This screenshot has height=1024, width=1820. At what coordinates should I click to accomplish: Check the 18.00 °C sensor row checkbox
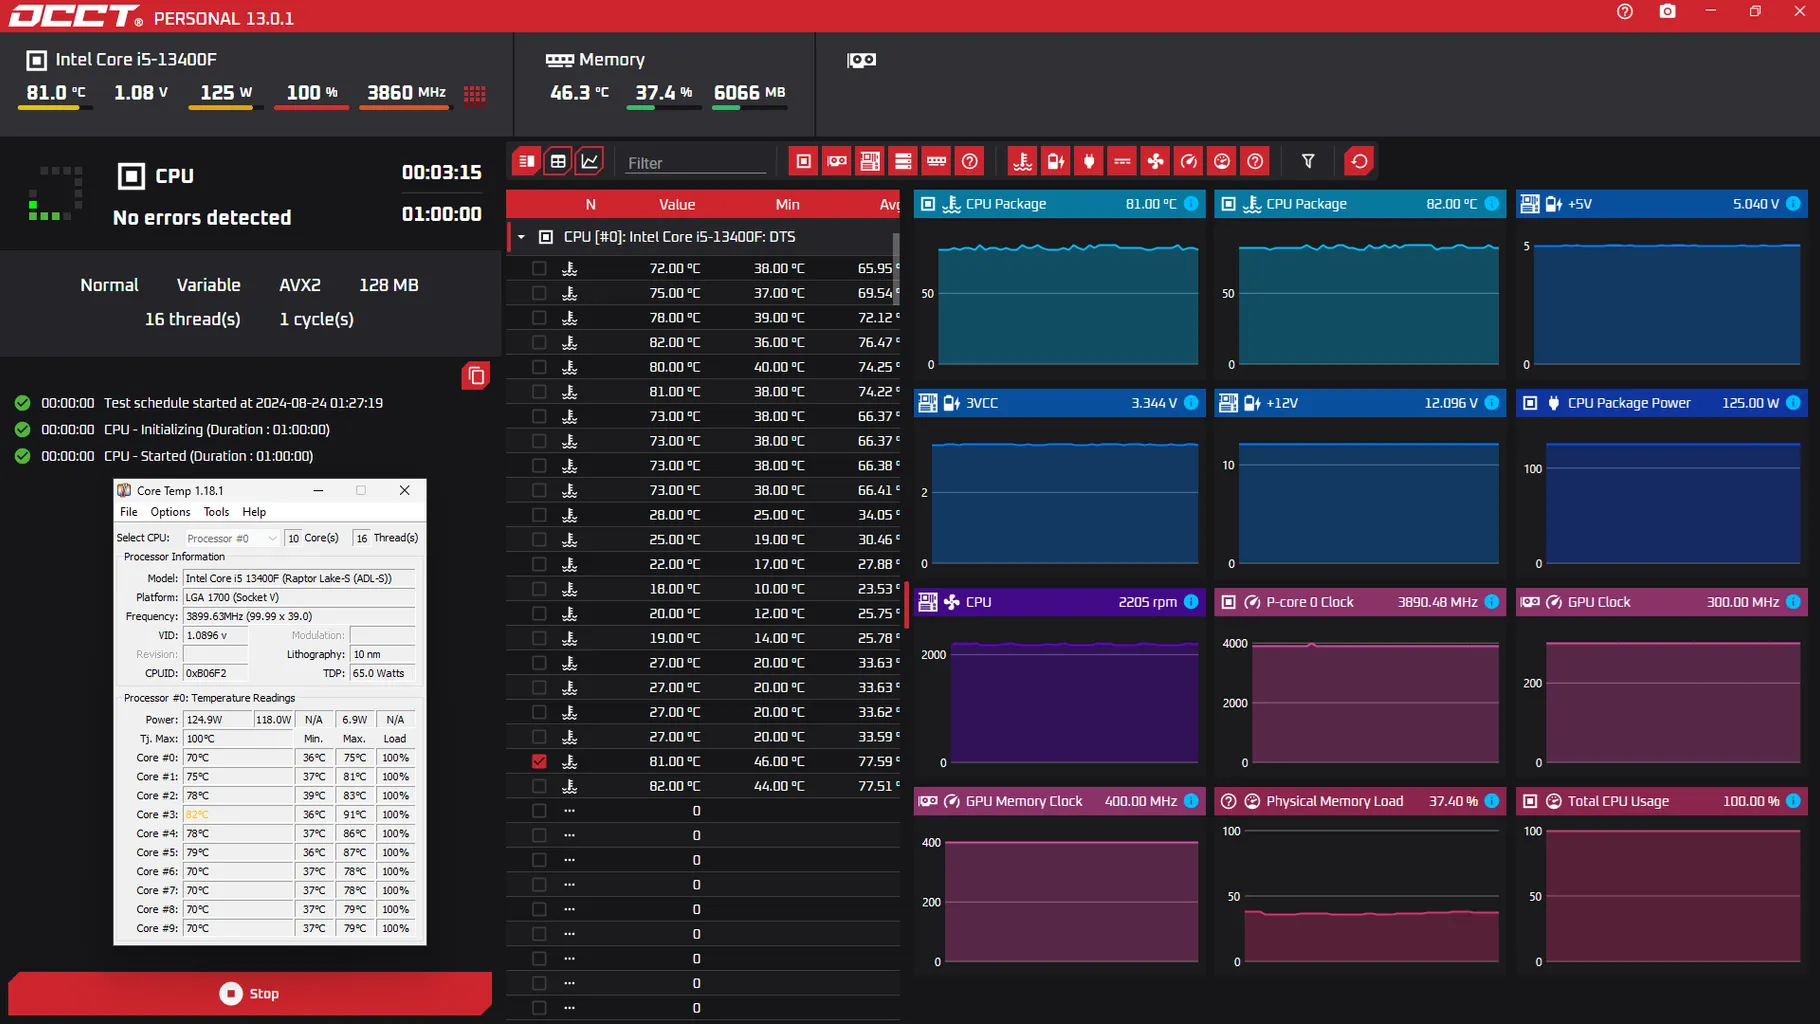pyautogui.click(x=539, y=588)
